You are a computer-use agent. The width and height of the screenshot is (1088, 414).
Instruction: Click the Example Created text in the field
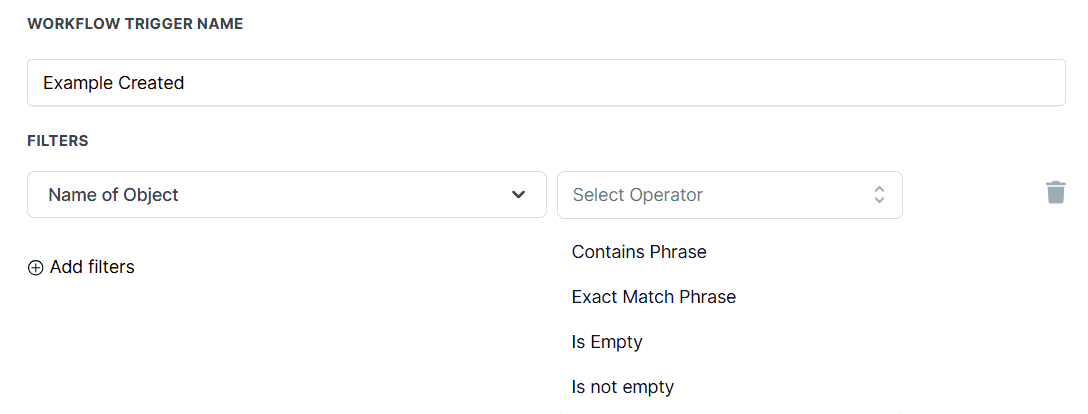[113, 83]
